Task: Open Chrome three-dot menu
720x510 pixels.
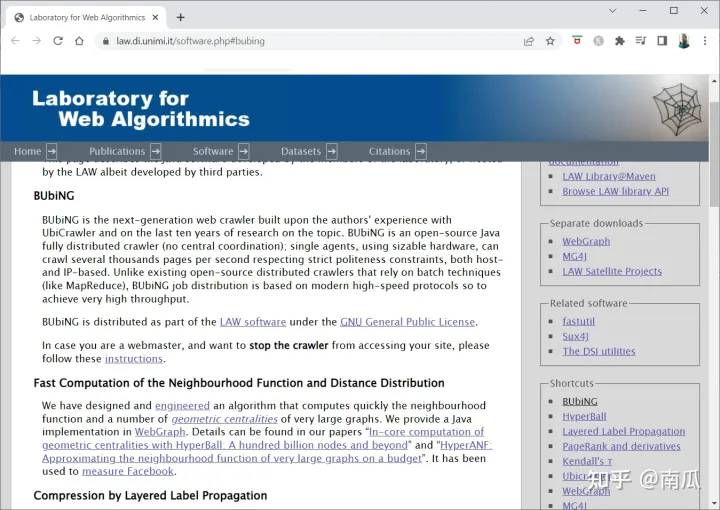Action: [x=705, y=41]
